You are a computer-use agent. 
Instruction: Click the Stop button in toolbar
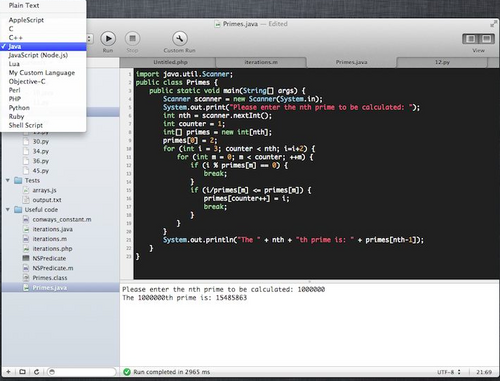pos(132,39)
